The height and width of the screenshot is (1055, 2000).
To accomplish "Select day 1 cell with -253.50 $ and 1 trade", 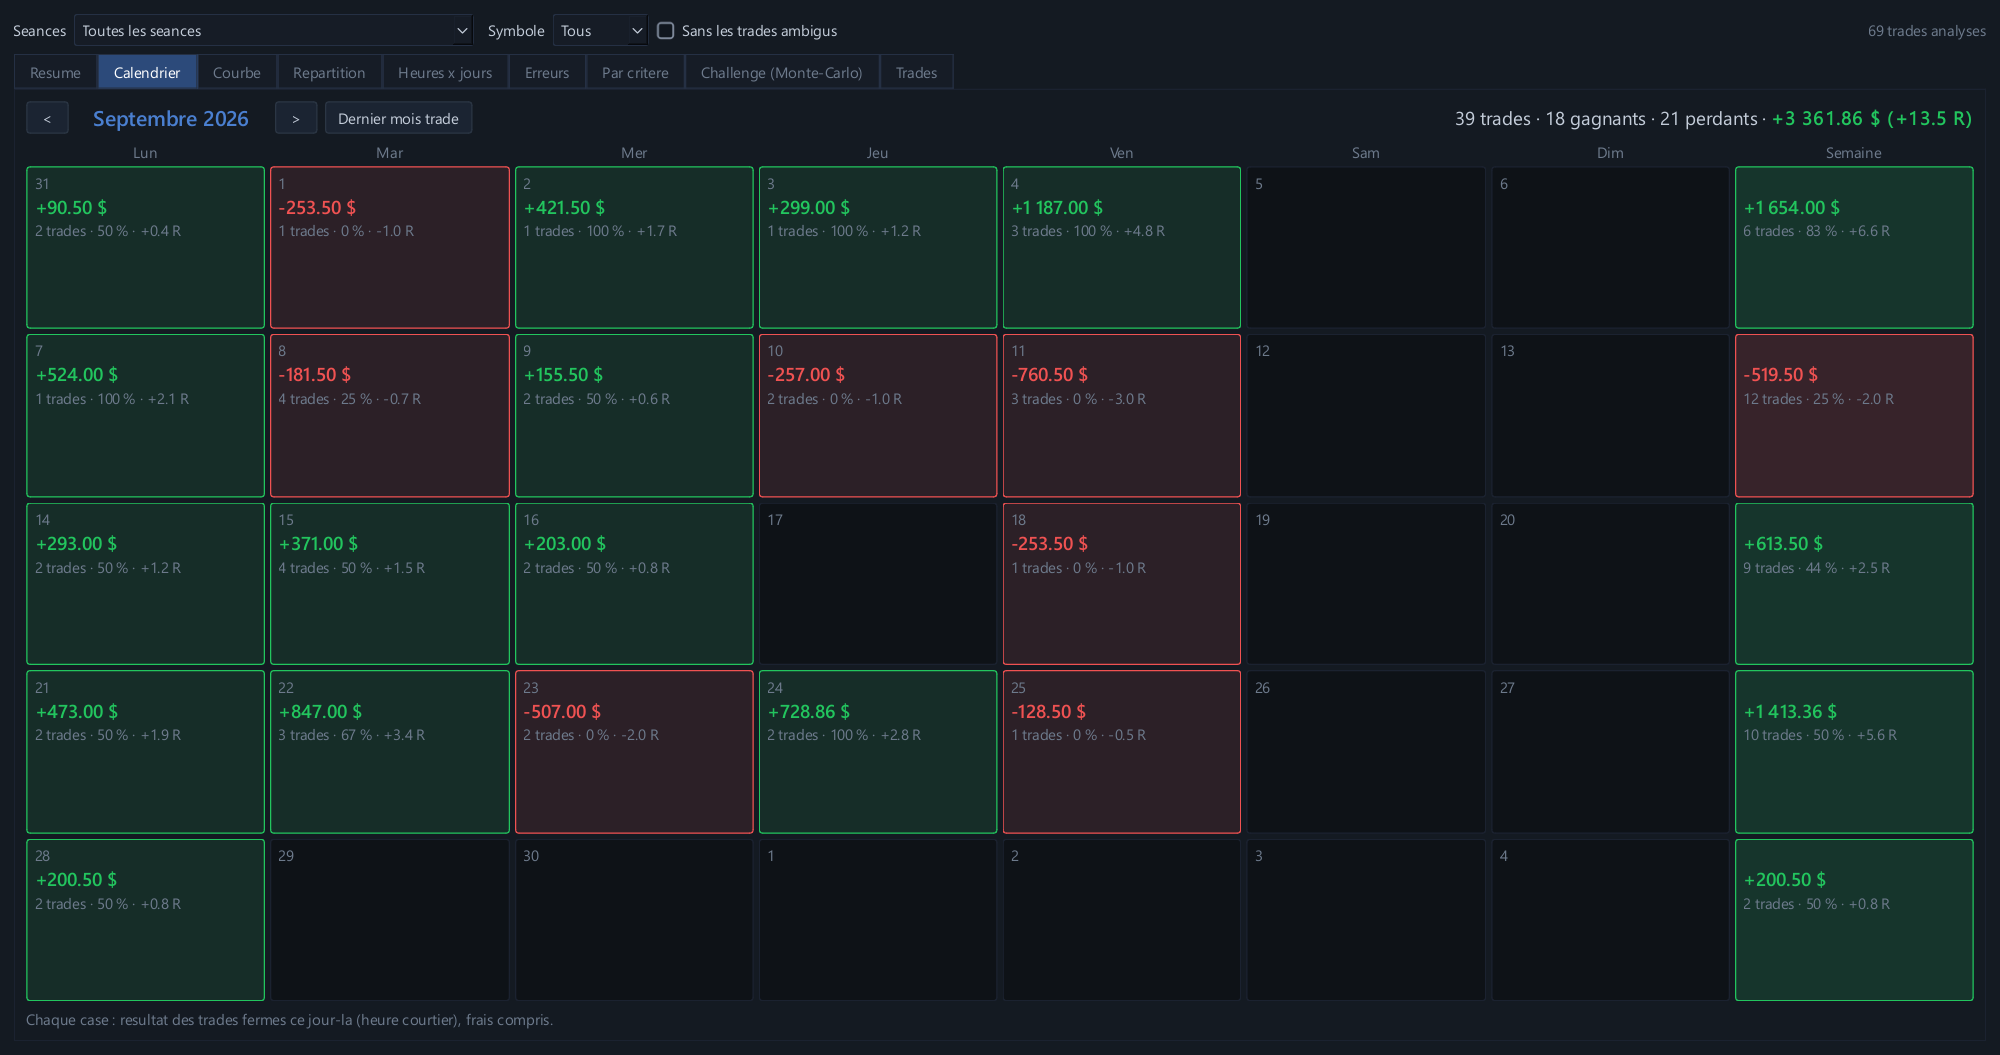I will pos(390,247).
